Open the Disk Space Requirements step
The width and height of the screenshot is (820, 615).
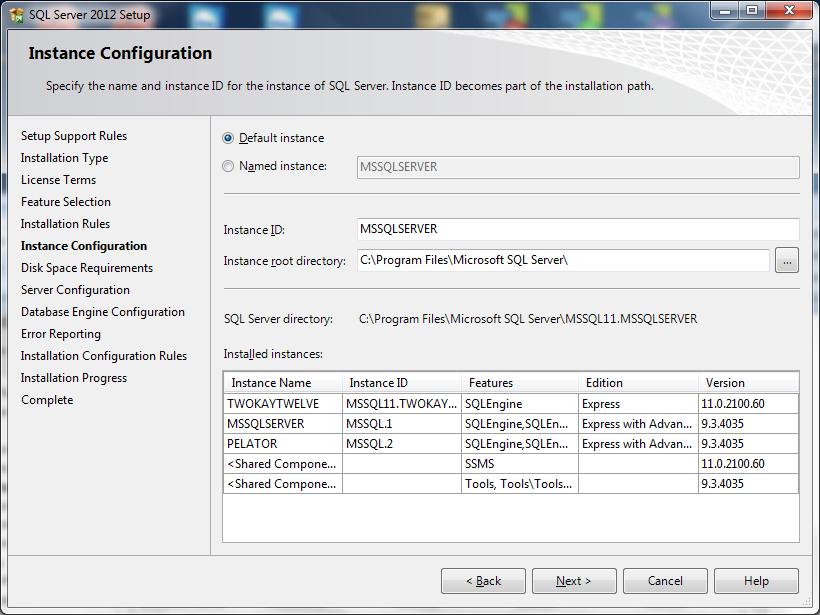click(x=87, y=268)
